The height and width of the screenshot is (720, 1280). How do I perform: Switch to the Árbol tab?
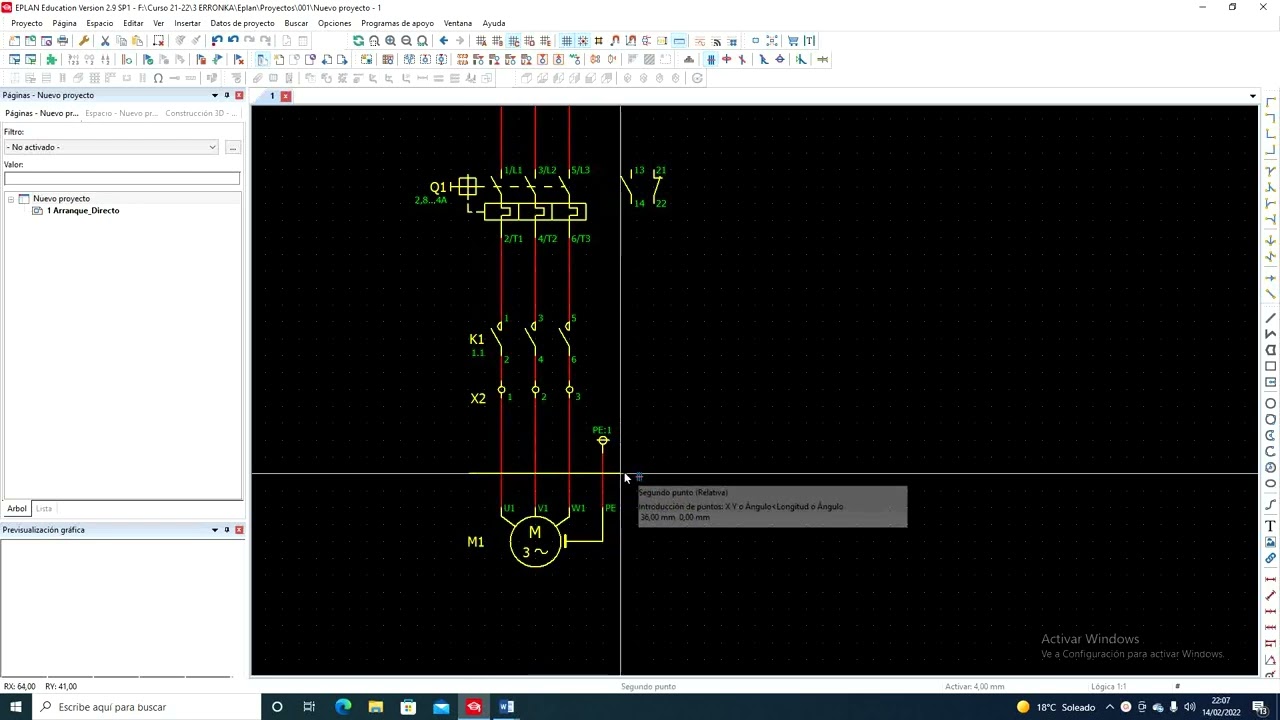click(17, 509)
